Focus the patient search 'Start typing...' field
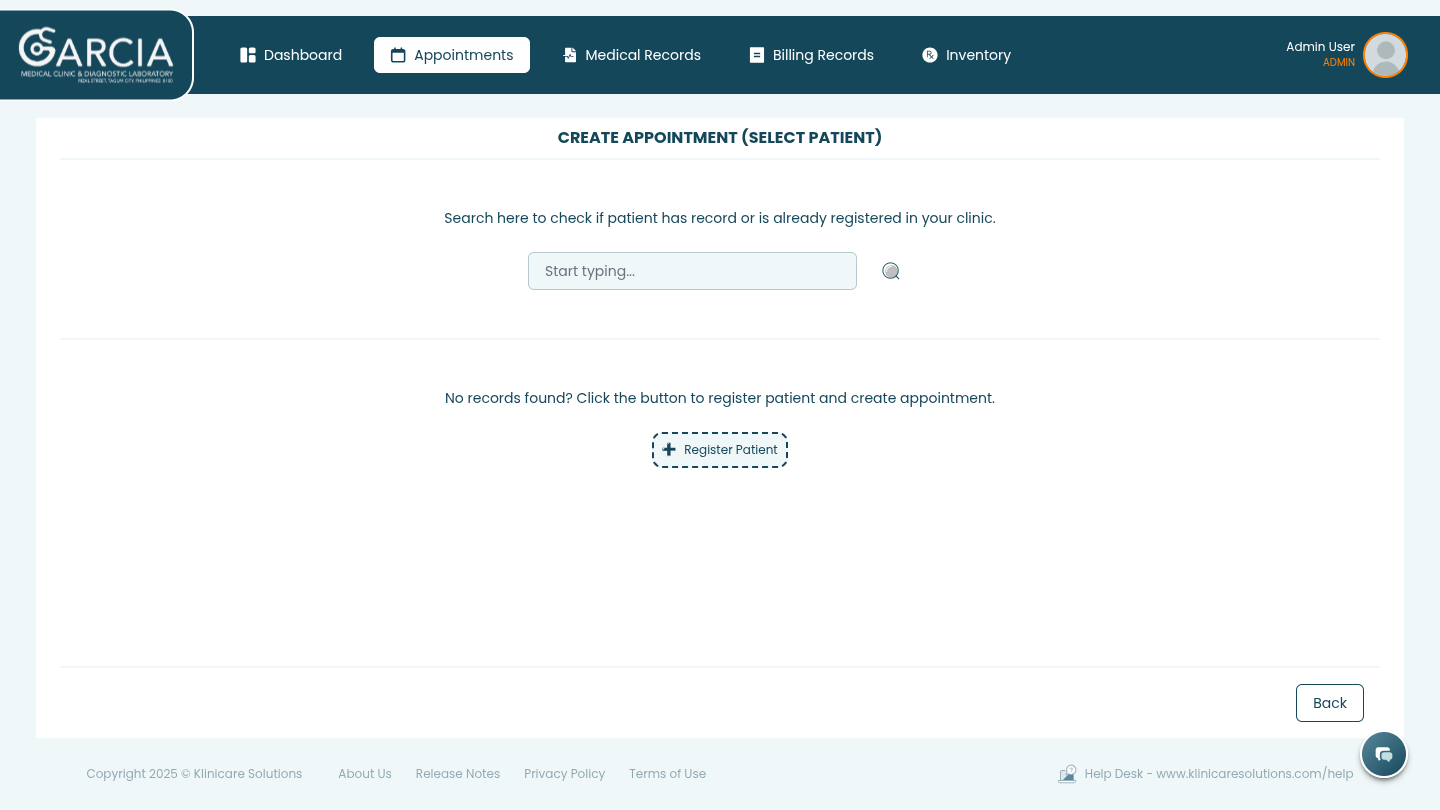Screen dimensions: 1440x810 (692, 271)
